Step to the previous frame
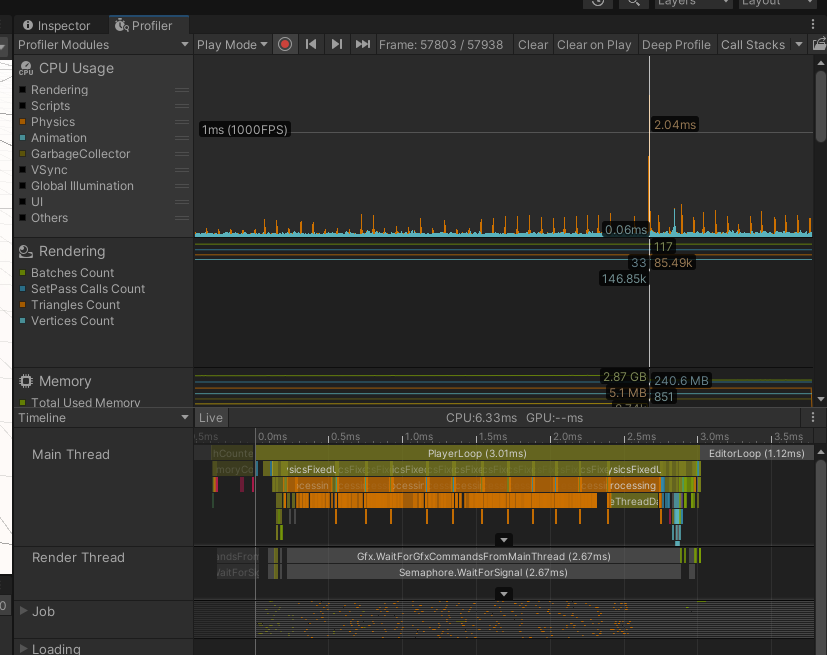Image resolution: width=827 pixels, height=655 pixels. [311, 45]
